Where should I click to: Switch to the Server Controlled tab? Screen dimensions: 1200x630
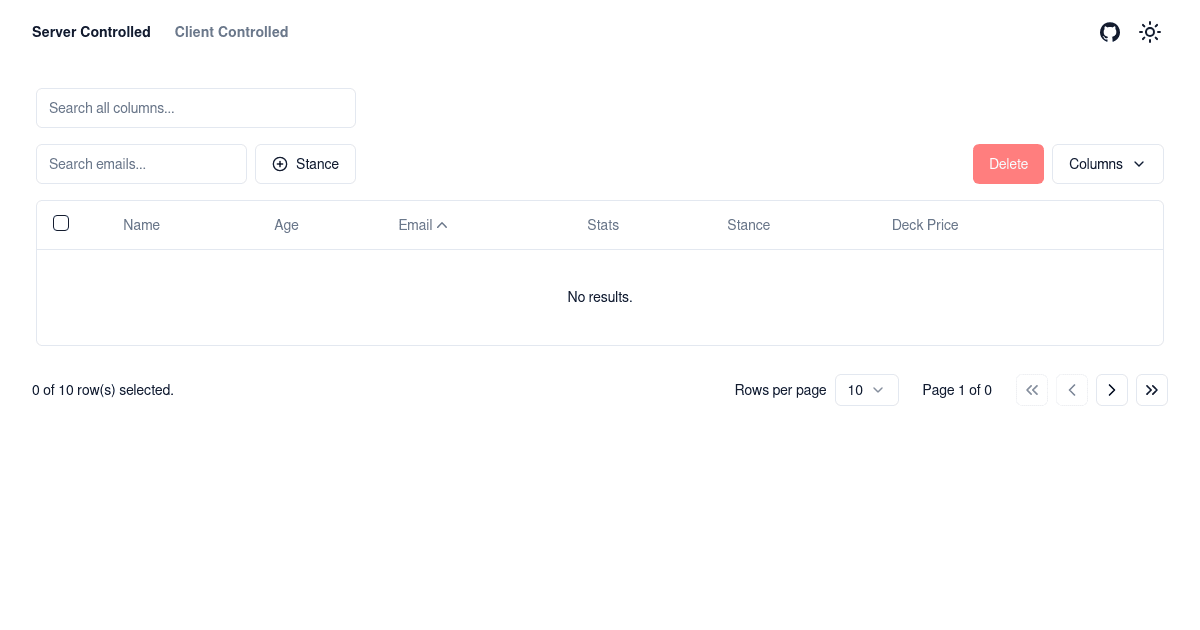91,32
